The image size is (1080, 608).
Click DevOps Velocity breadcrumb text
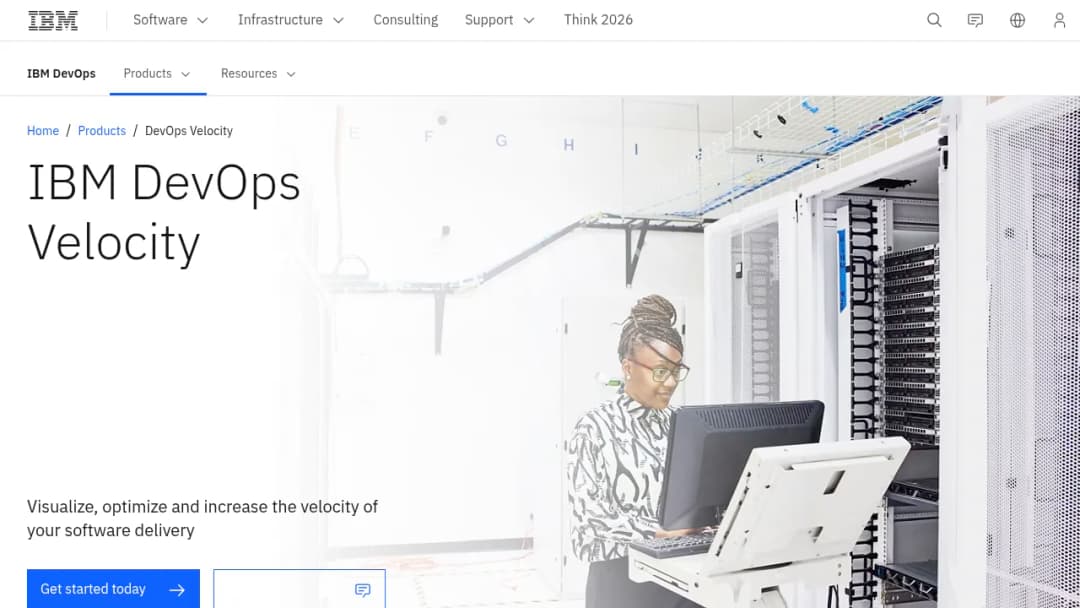click(189, 131)
